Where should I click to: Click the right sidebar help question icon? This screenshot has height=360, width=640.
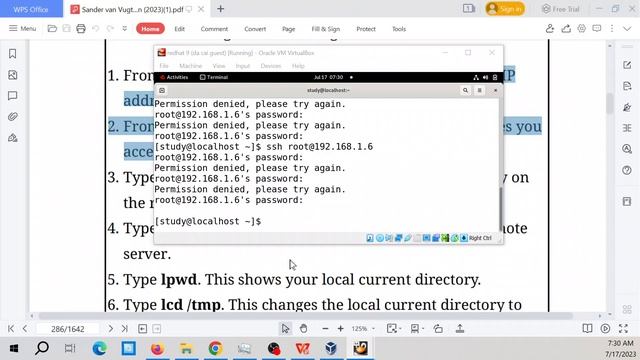[627, 170]
